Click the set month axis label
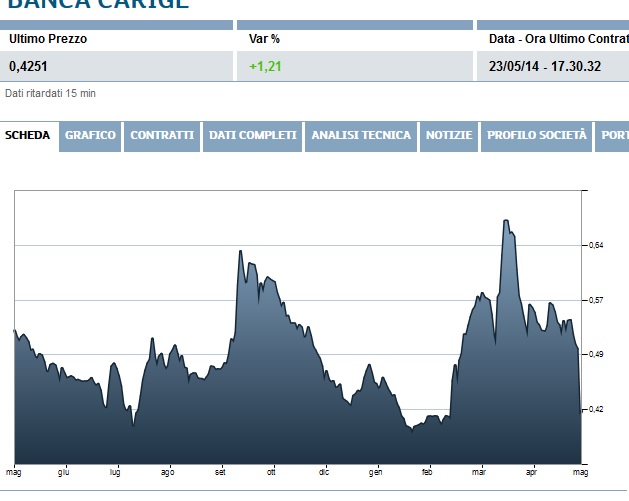The image size is (629, 501). [x=220, y=472]
